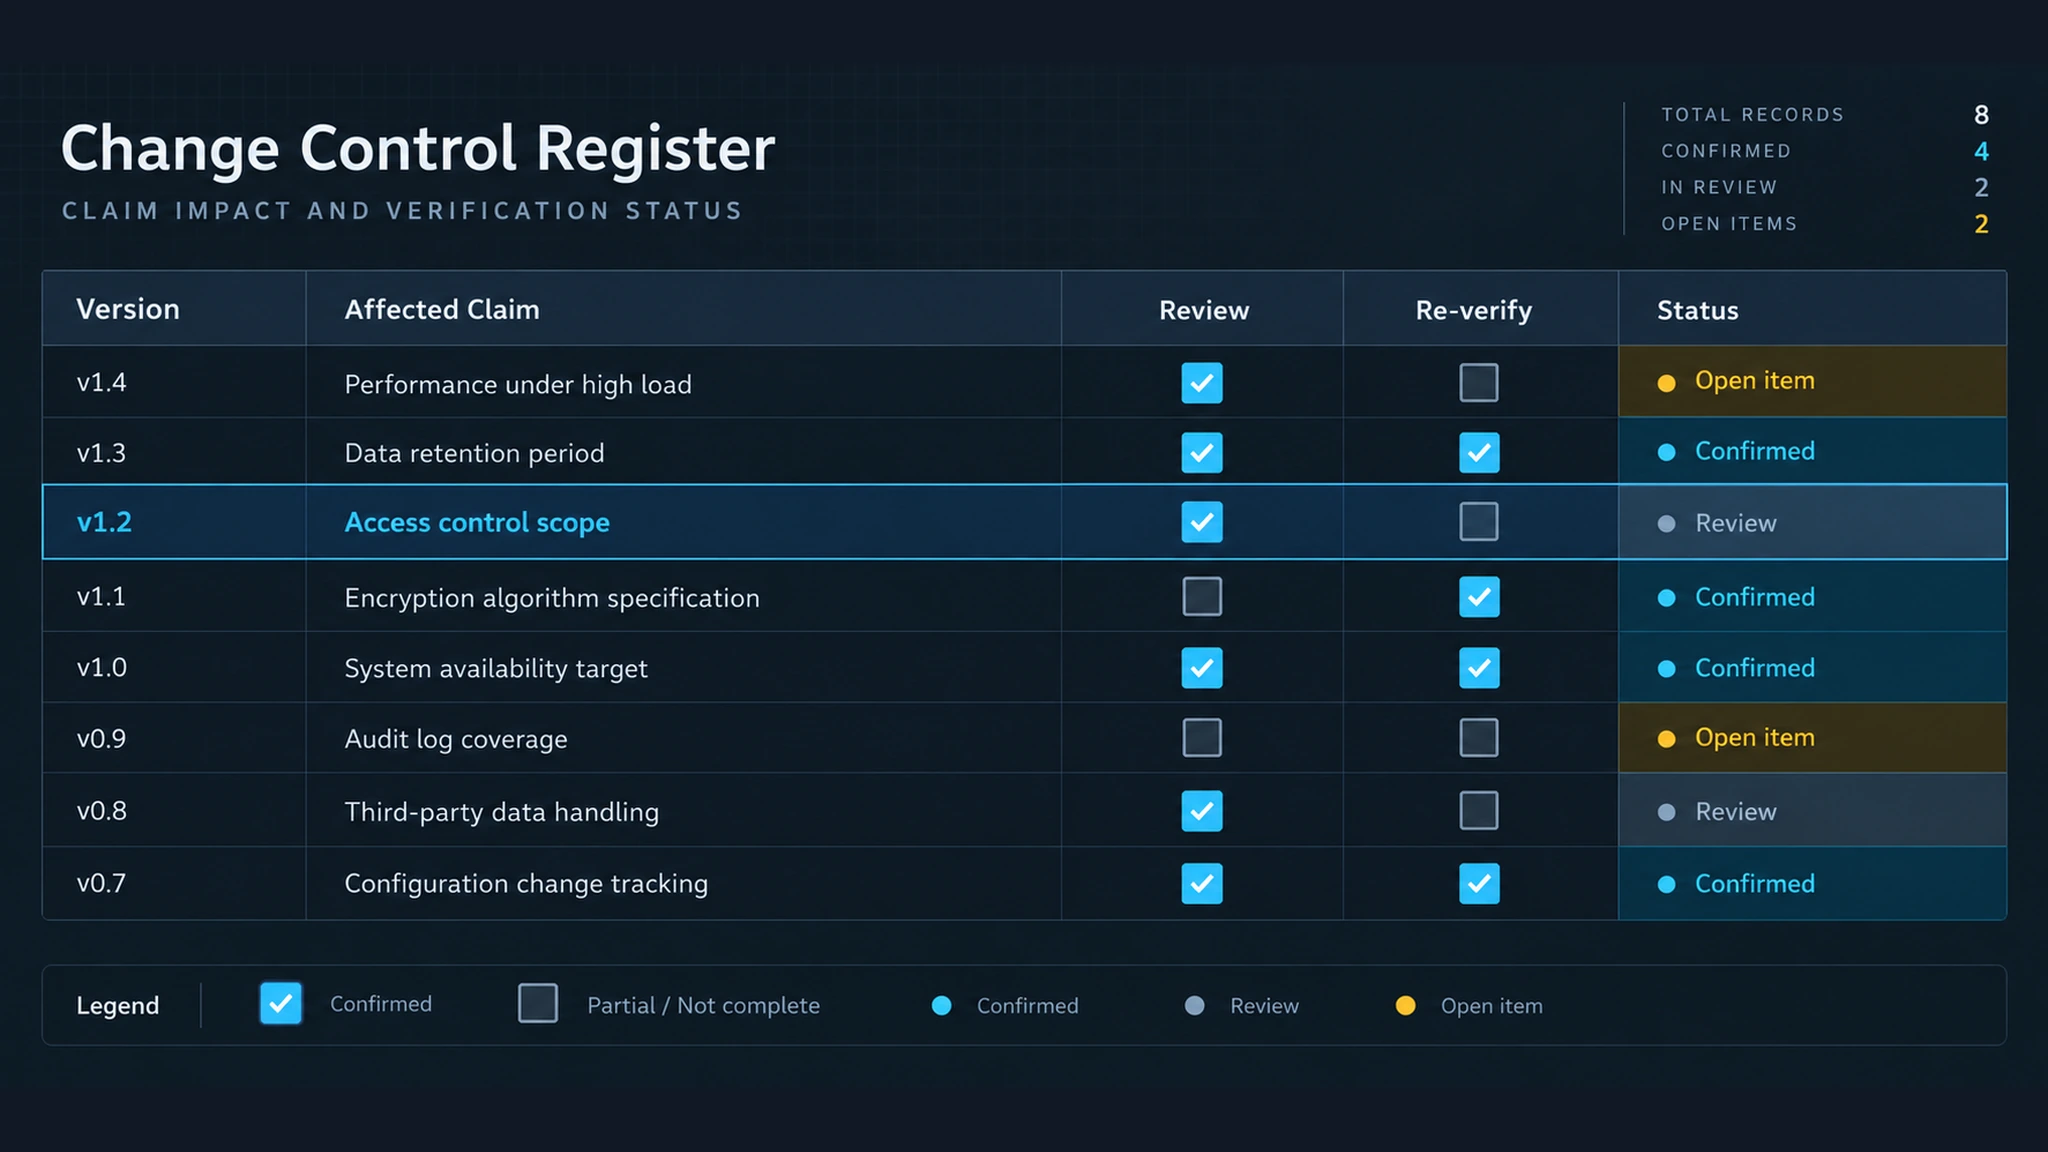Click the Review status in v0.8 row

click(1812, 810)
